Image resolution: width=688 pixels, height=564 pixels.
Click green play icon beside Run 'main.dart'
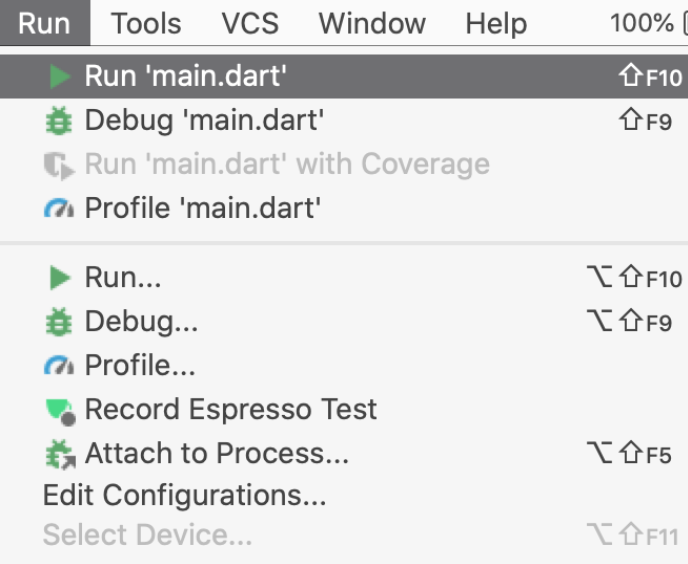pyautogui.click(x=60, y=77)
